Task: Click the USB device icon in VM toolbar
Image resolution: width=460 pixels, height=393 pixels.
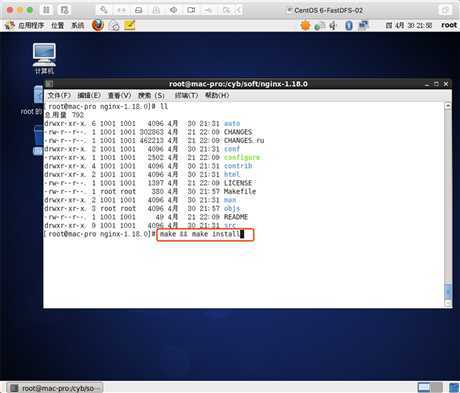Action: [208, 10]
